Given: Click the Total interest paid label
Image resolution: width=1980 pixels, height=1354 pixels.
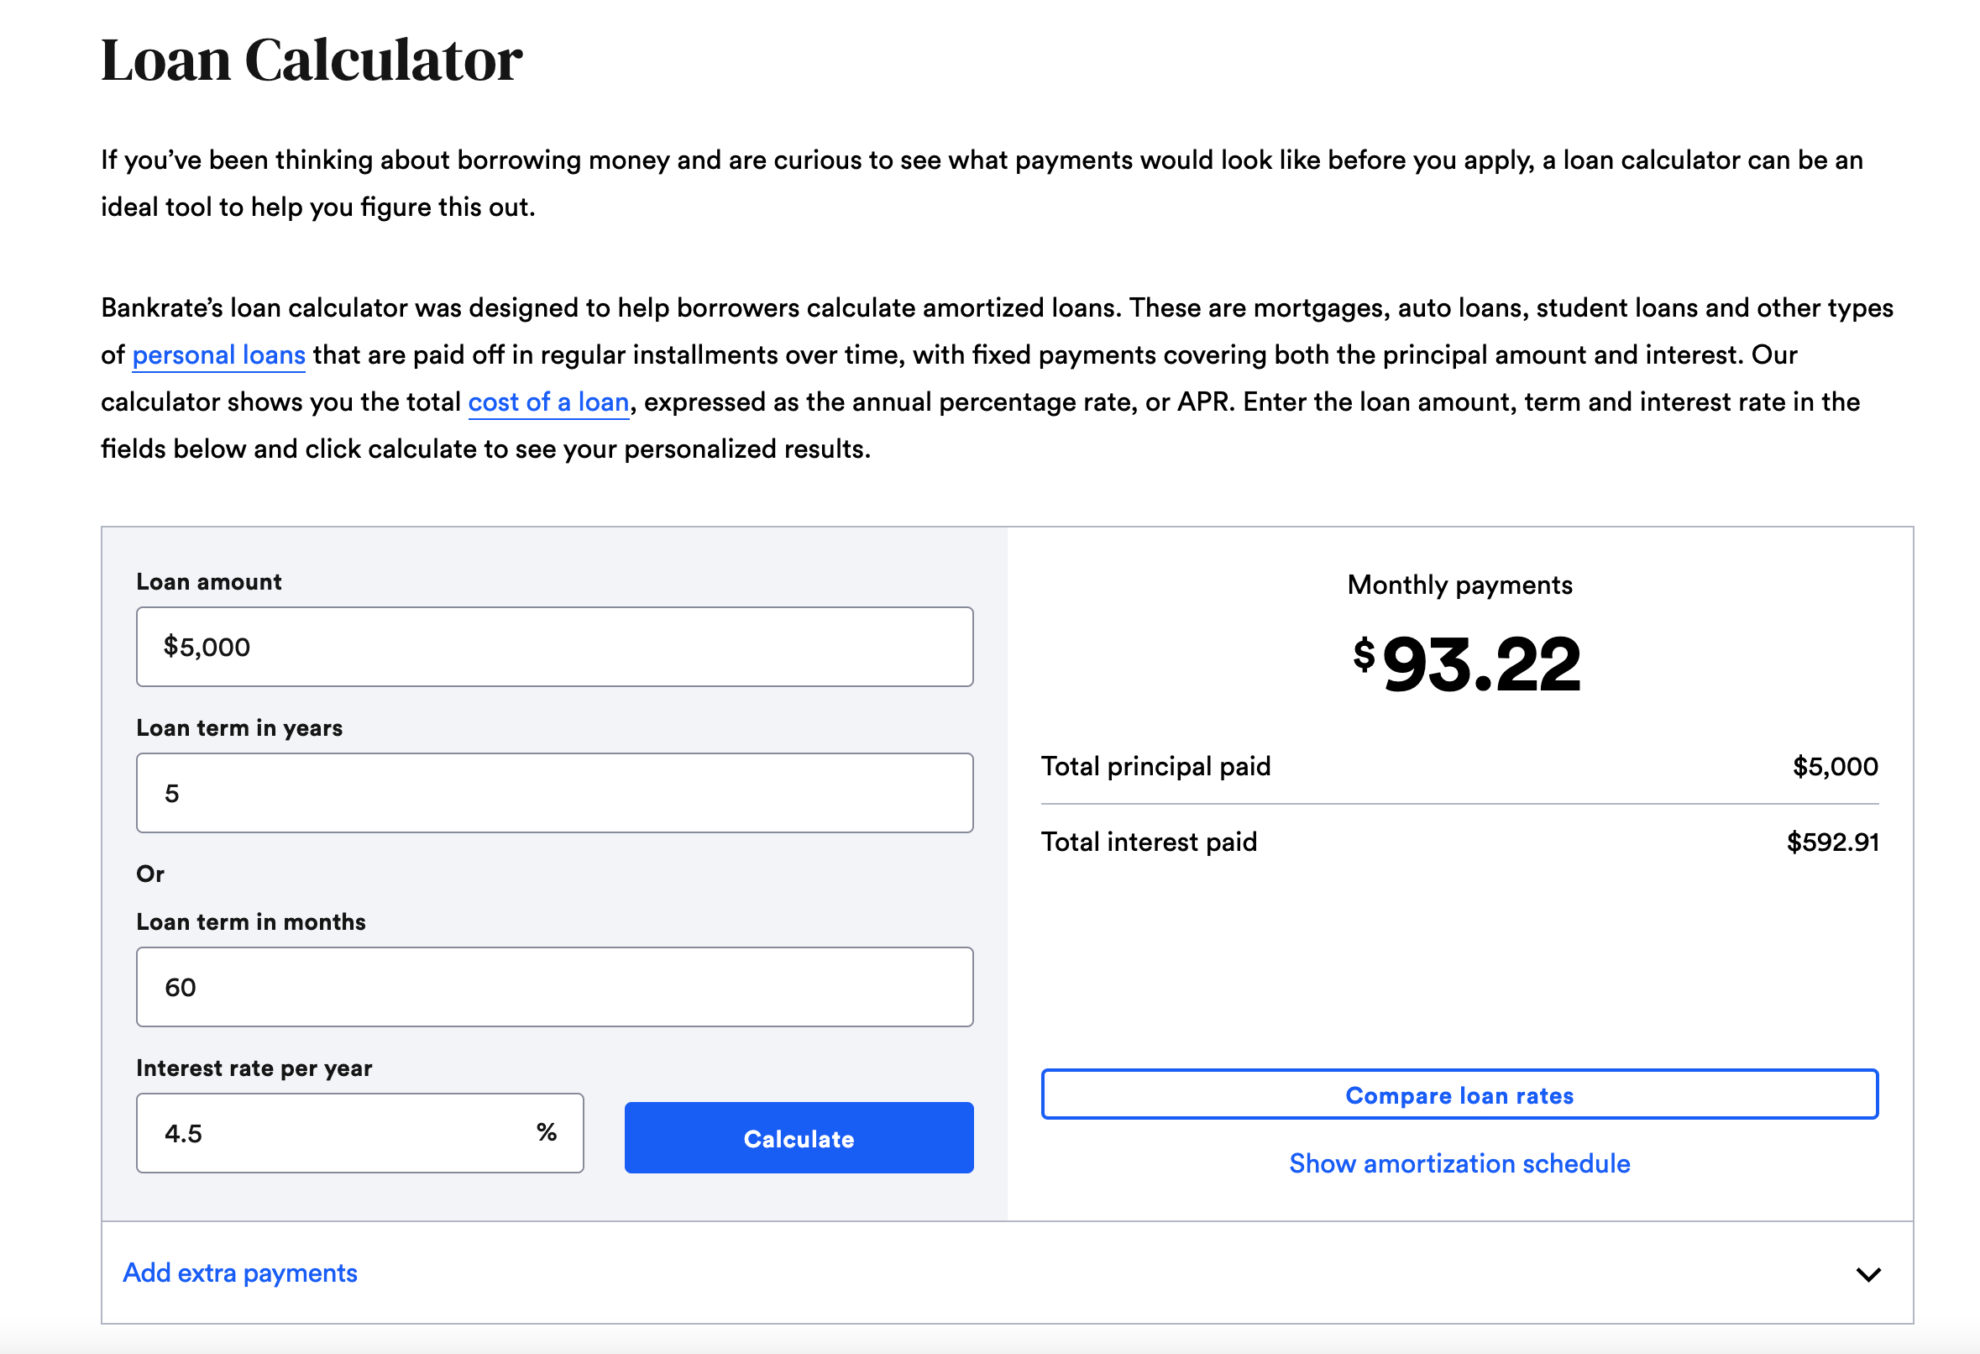Looking at the screenshot, I should click(1149, 842).
